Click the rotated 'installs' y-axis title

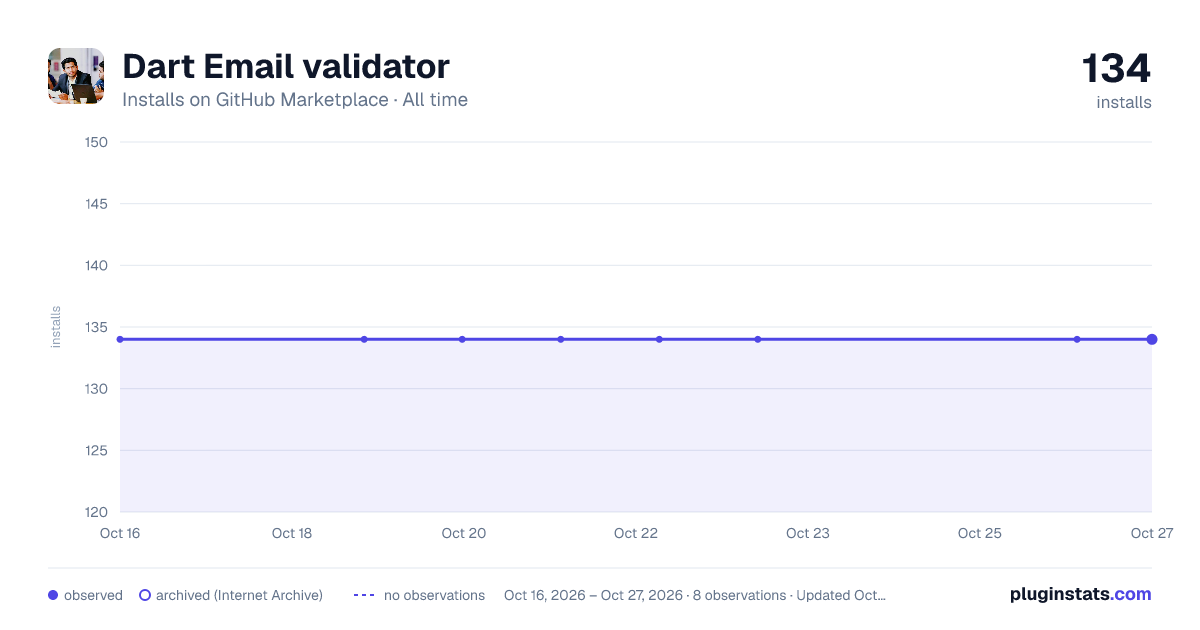pos(56,327)
